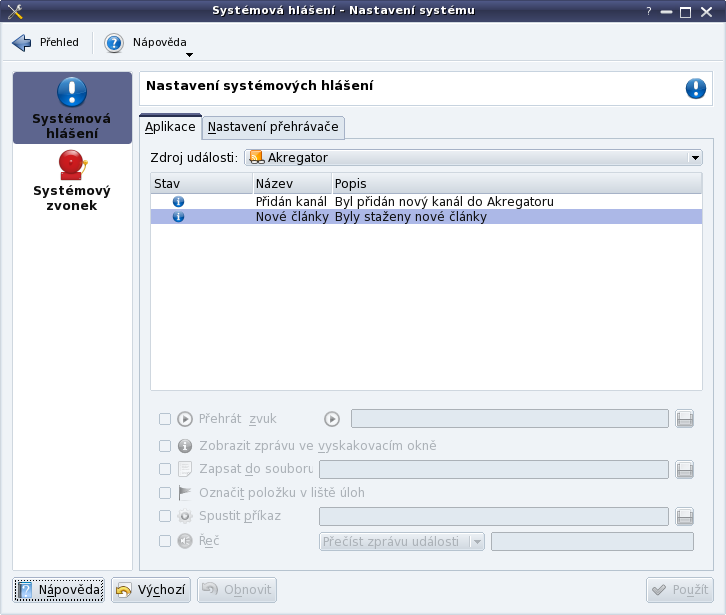The image size is (726, 615).
Task: Click info icon in Nové články row
Action: tap(178, 216)
